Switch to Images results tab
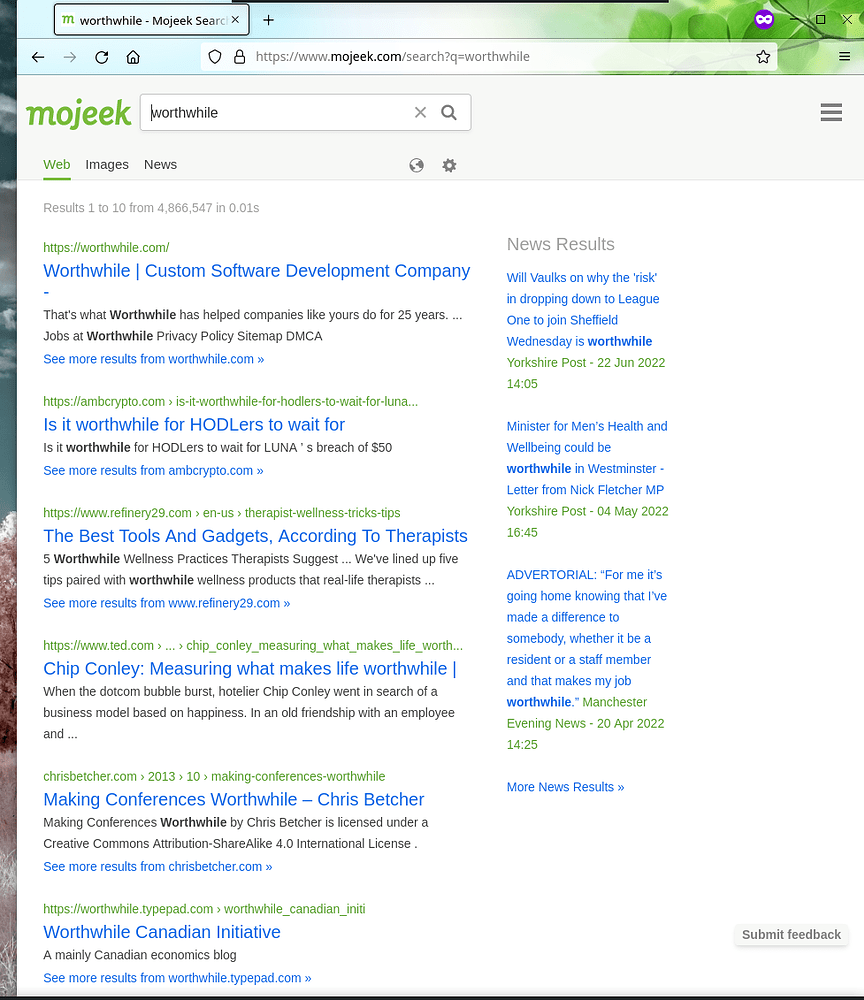The height and width of the screenshot is (1000, 864). [107, 165]
